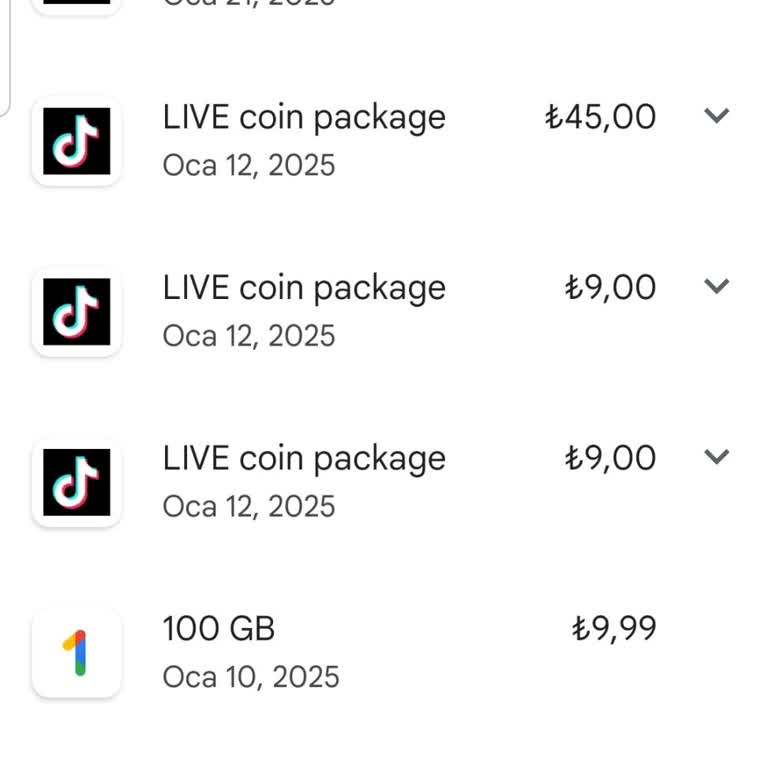Image resolution: width=768 pixels, height=768 pixels.
Task: Expand the ₺9,00 entry just beneath ₺45,00 purchase
Action: click(x=716, y=287)
